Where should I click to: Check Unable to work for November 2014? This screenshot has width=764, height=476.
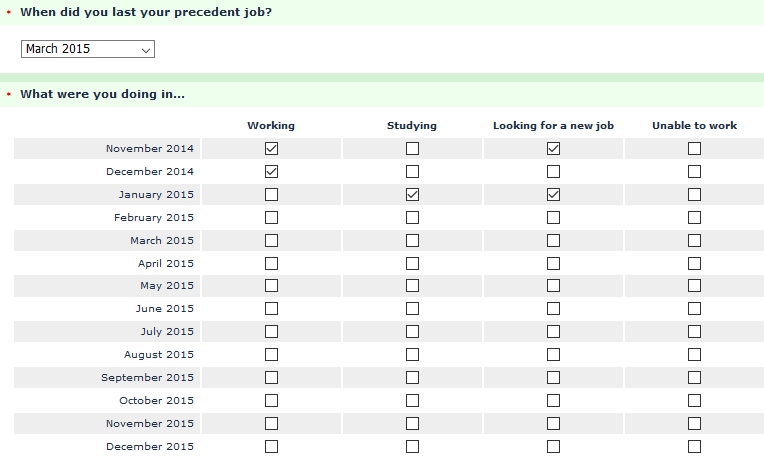tap(694, 148)
